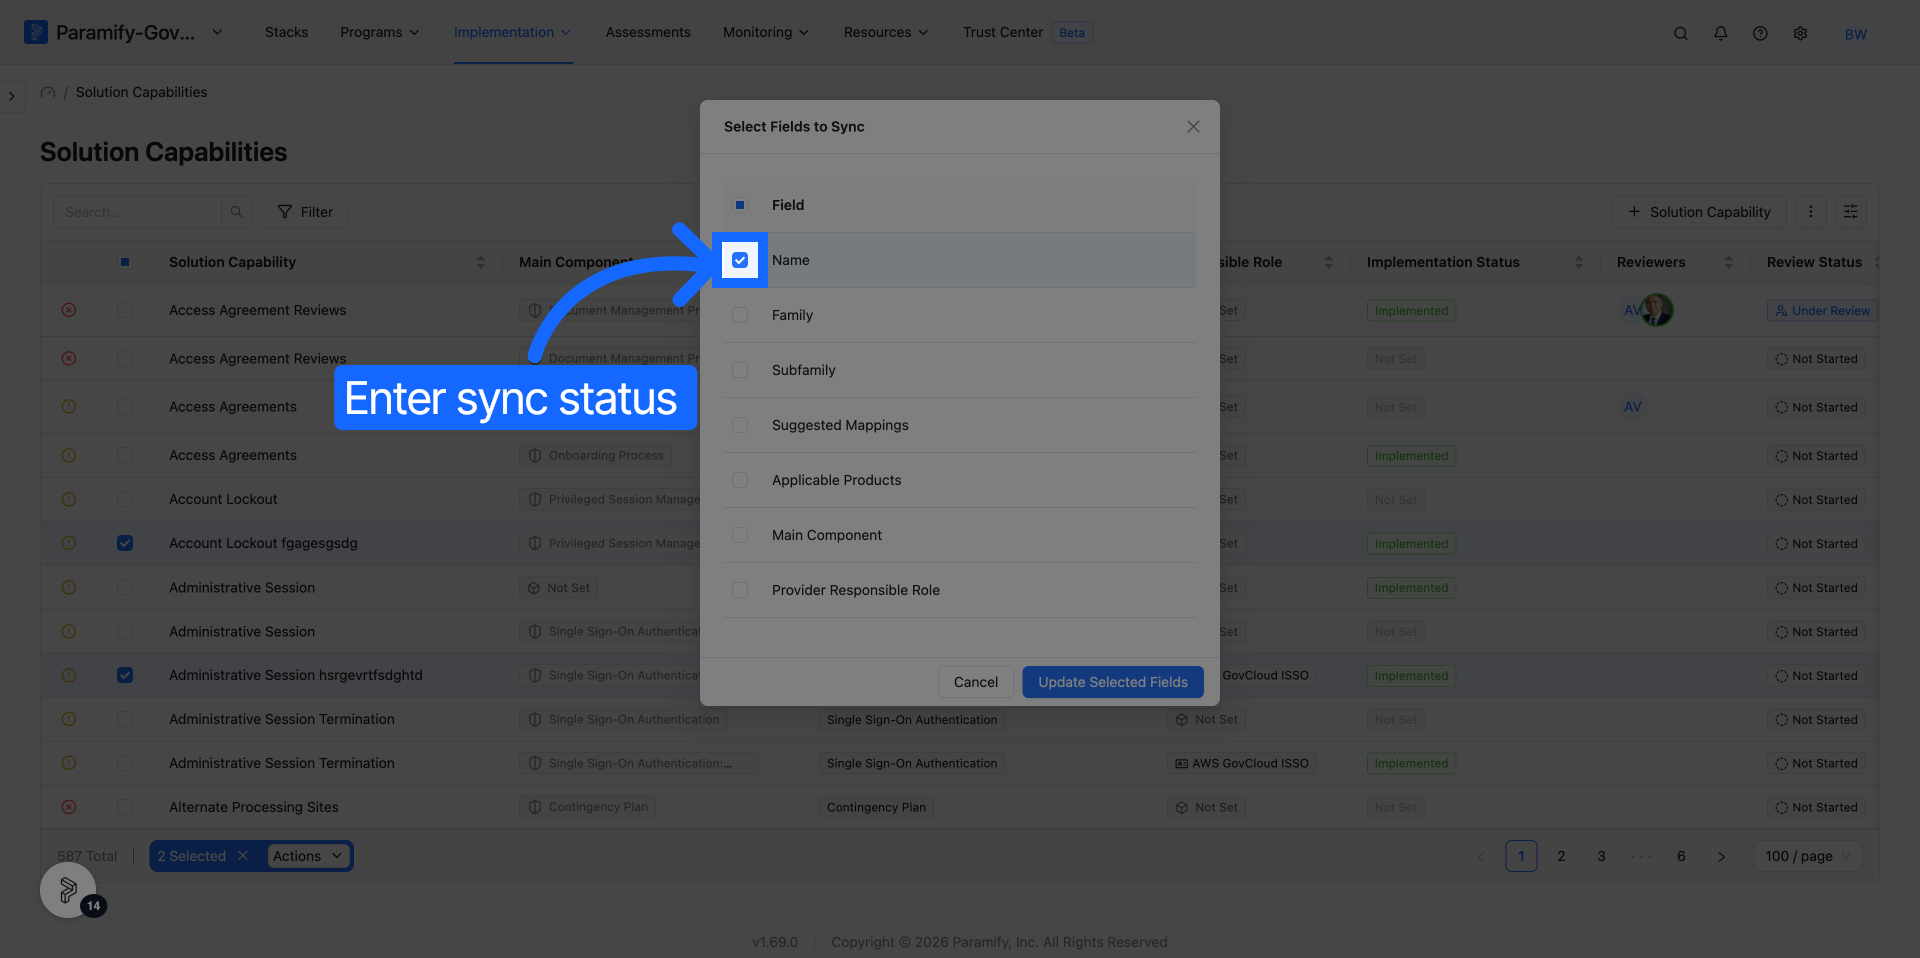The height and width of the screenshot is (958, 1920).
Task: Check the Provider Responsible Role checkbox
Action: [740, 590]
